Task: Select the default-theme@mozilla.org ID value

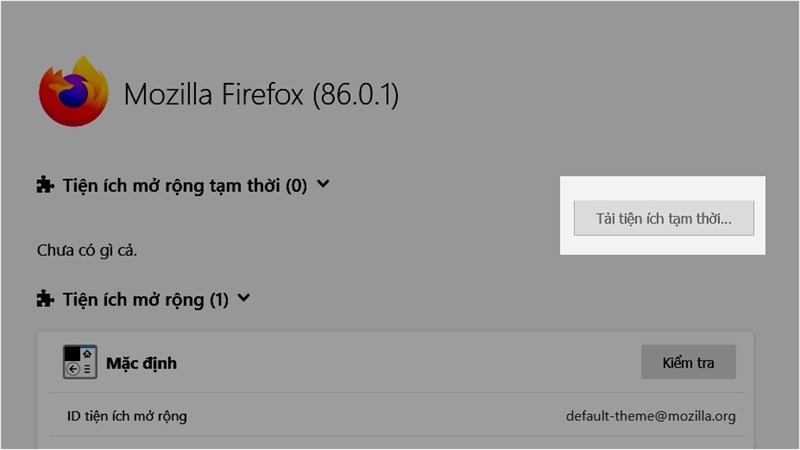Action: [x=650, y=416]
